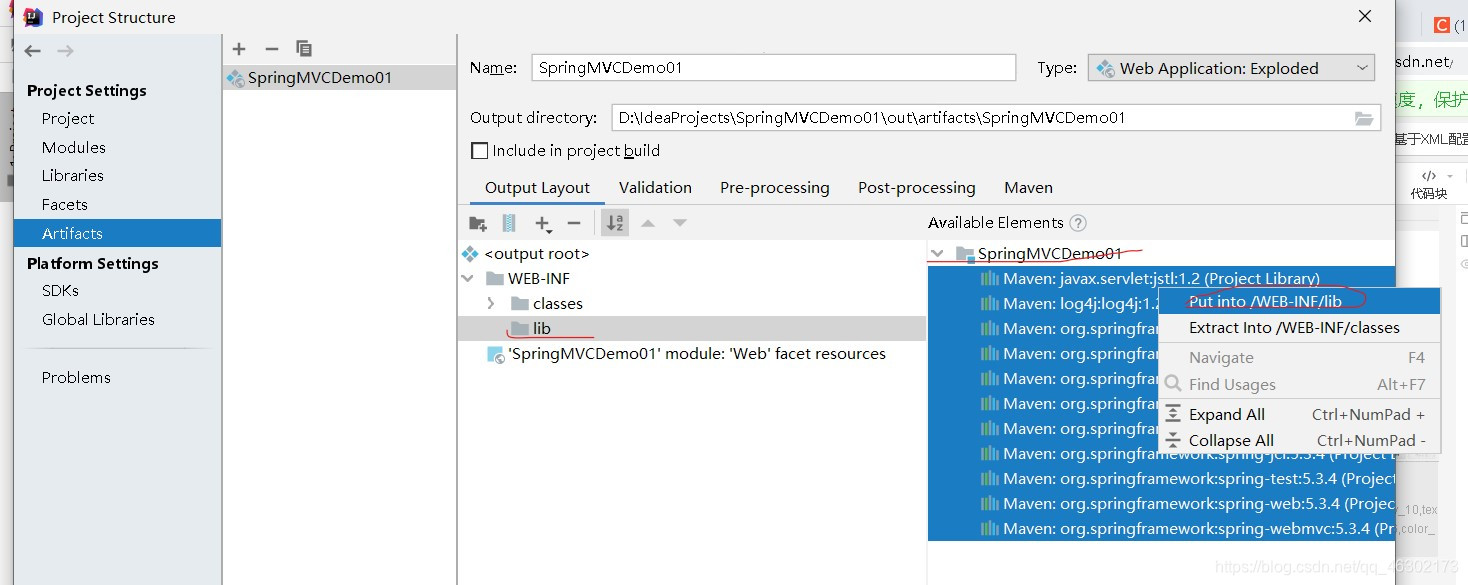Open the Add Copy Of plus menu
1468x585 pixels.
(543, 224)
